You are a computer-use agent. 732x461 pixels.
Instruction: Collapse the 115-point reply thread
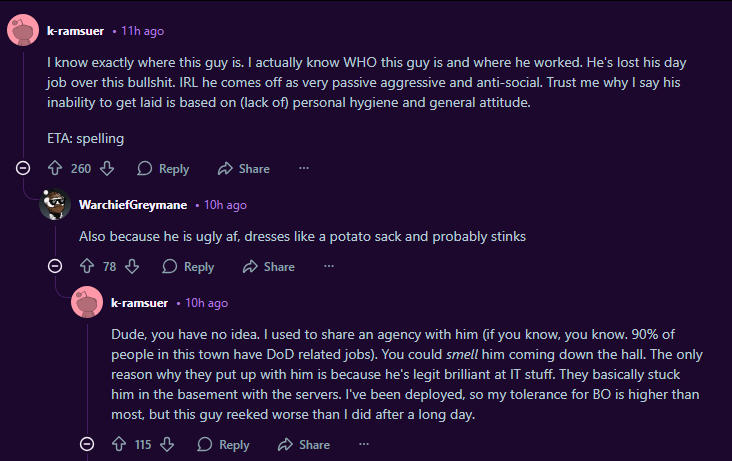tap(87, 444)
